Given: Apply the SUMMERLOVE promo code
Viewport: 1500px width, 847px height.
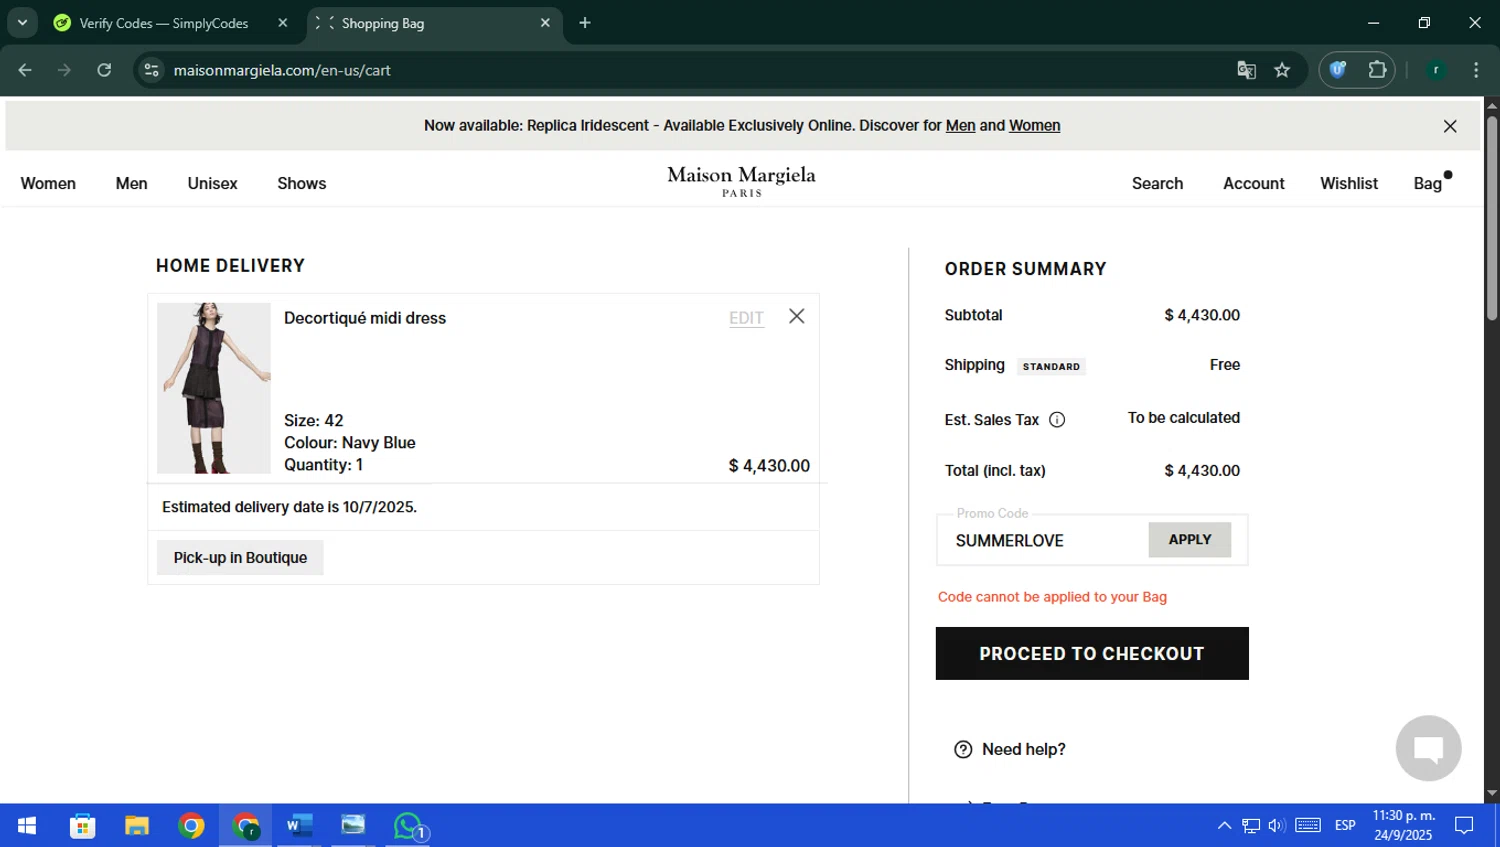Looking at the screenshot, I should [1190, 540].
